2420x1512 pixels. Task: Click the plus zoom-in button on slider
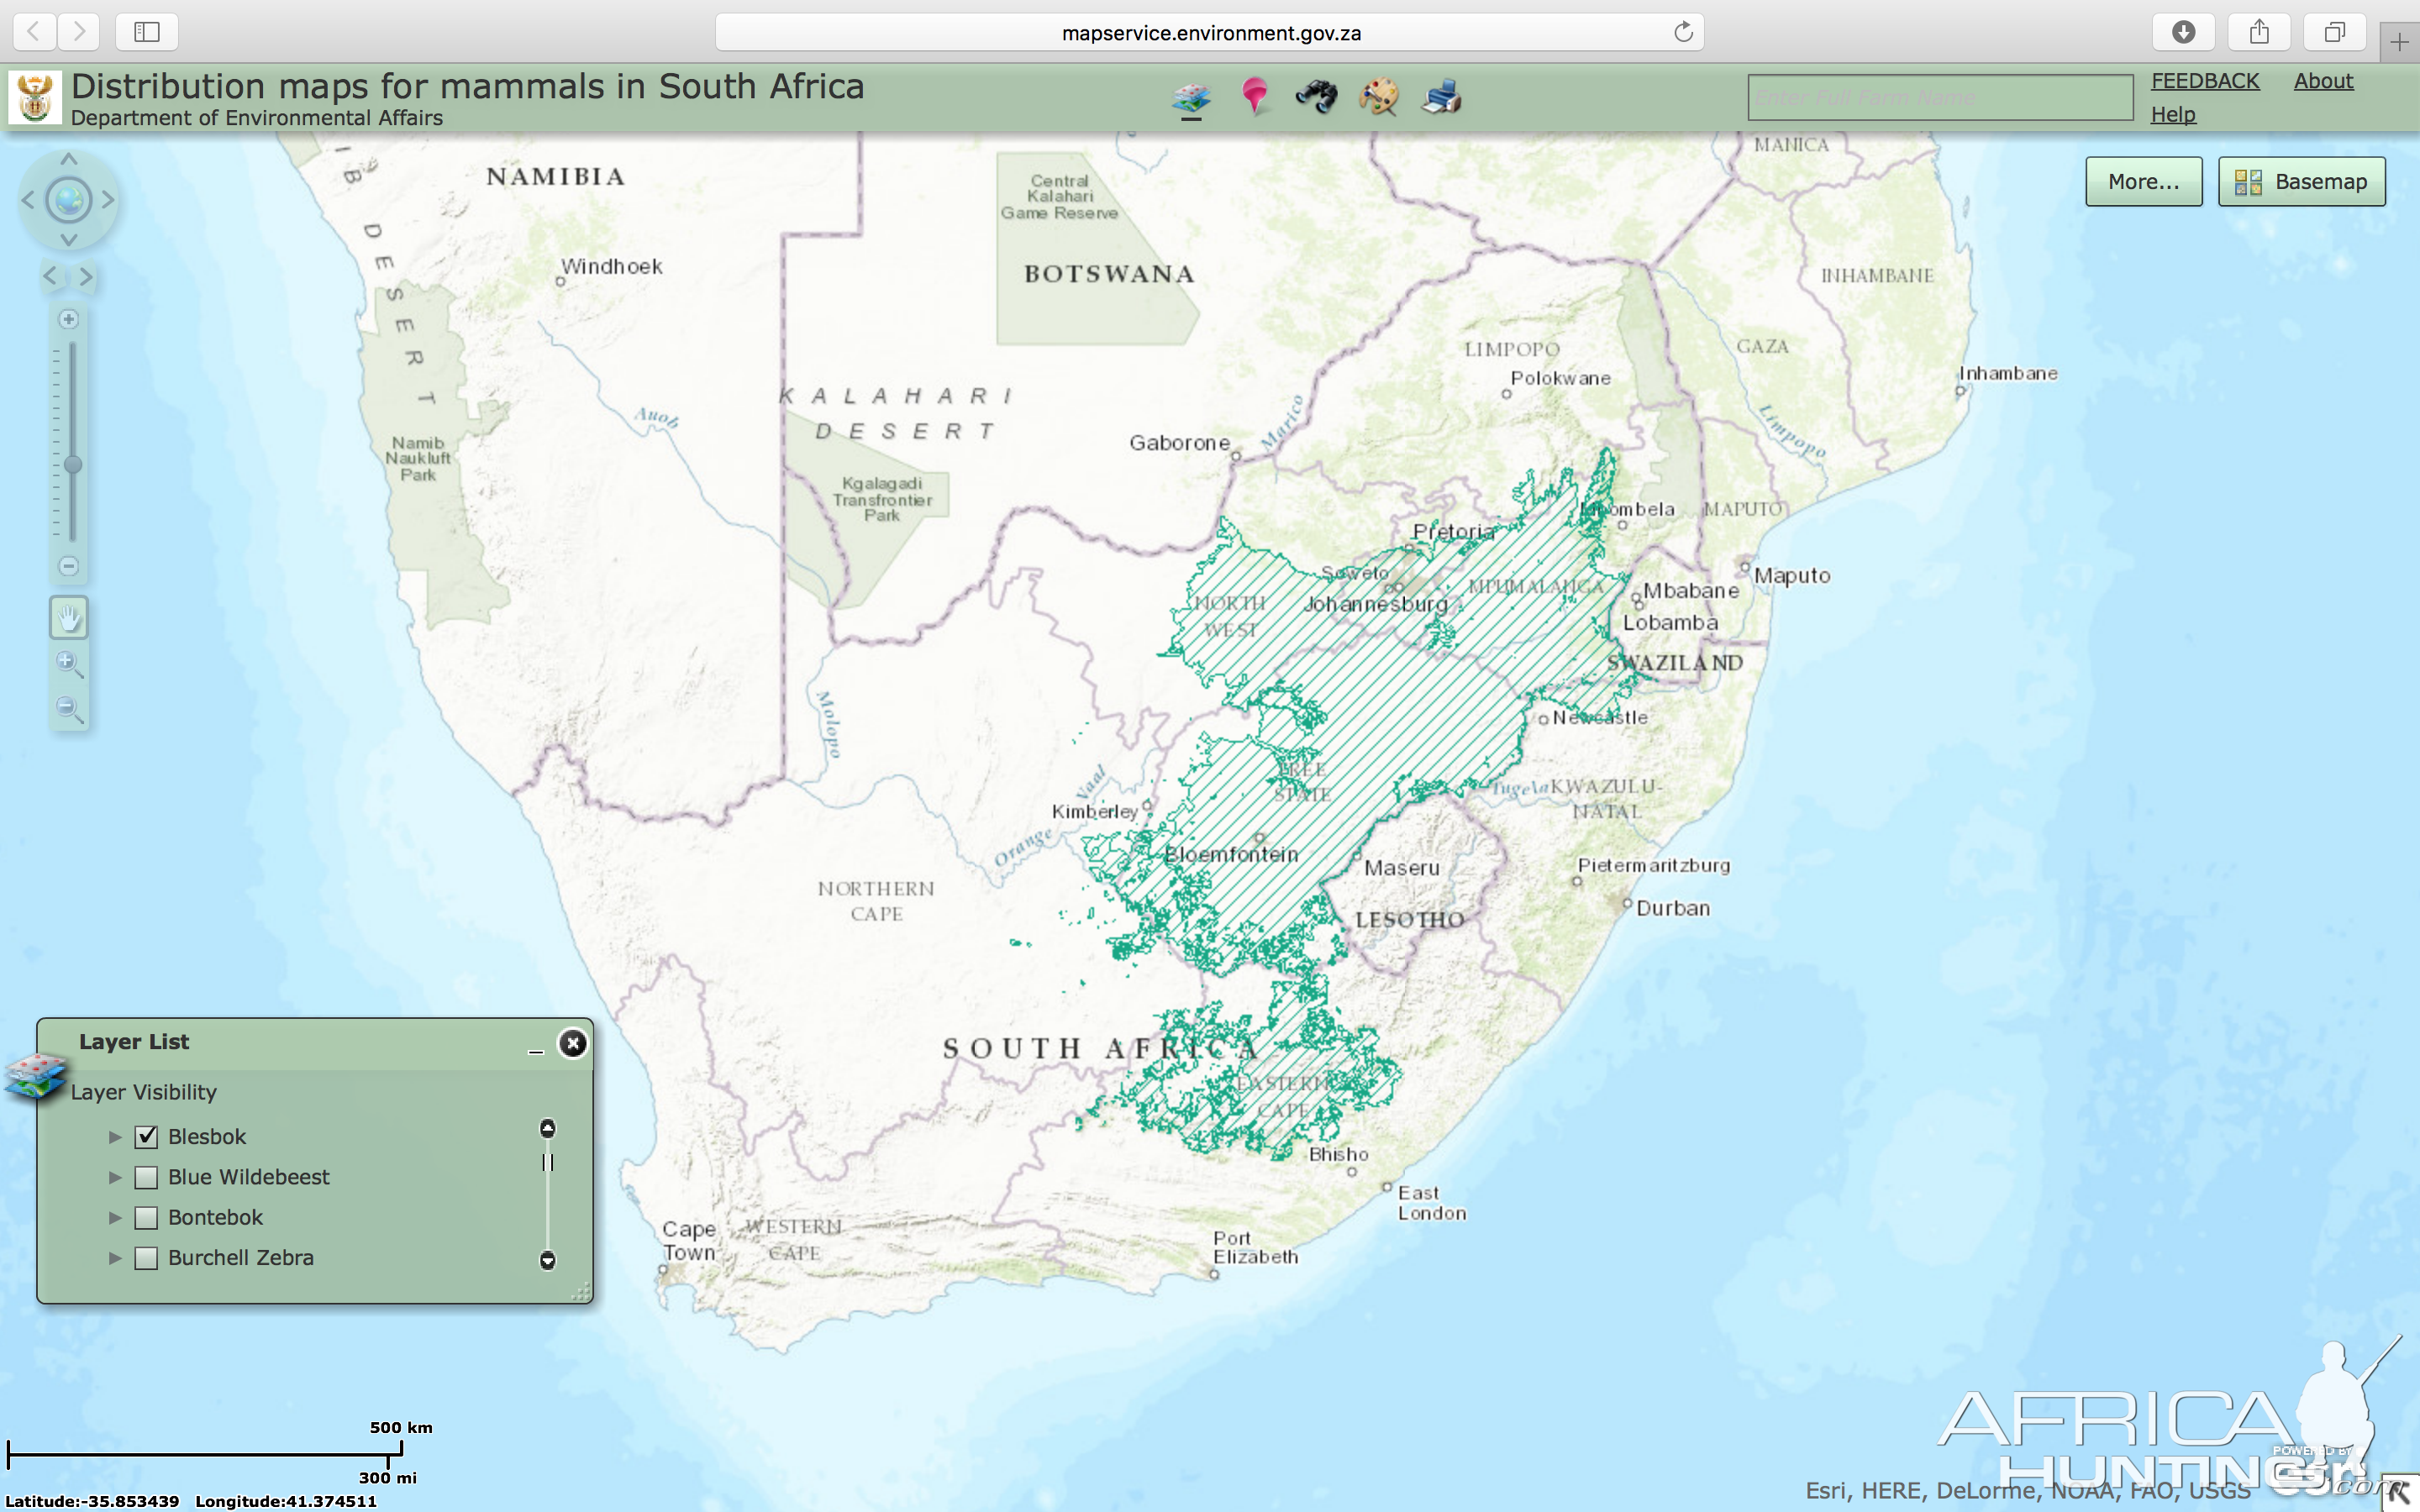pos(68,320)
